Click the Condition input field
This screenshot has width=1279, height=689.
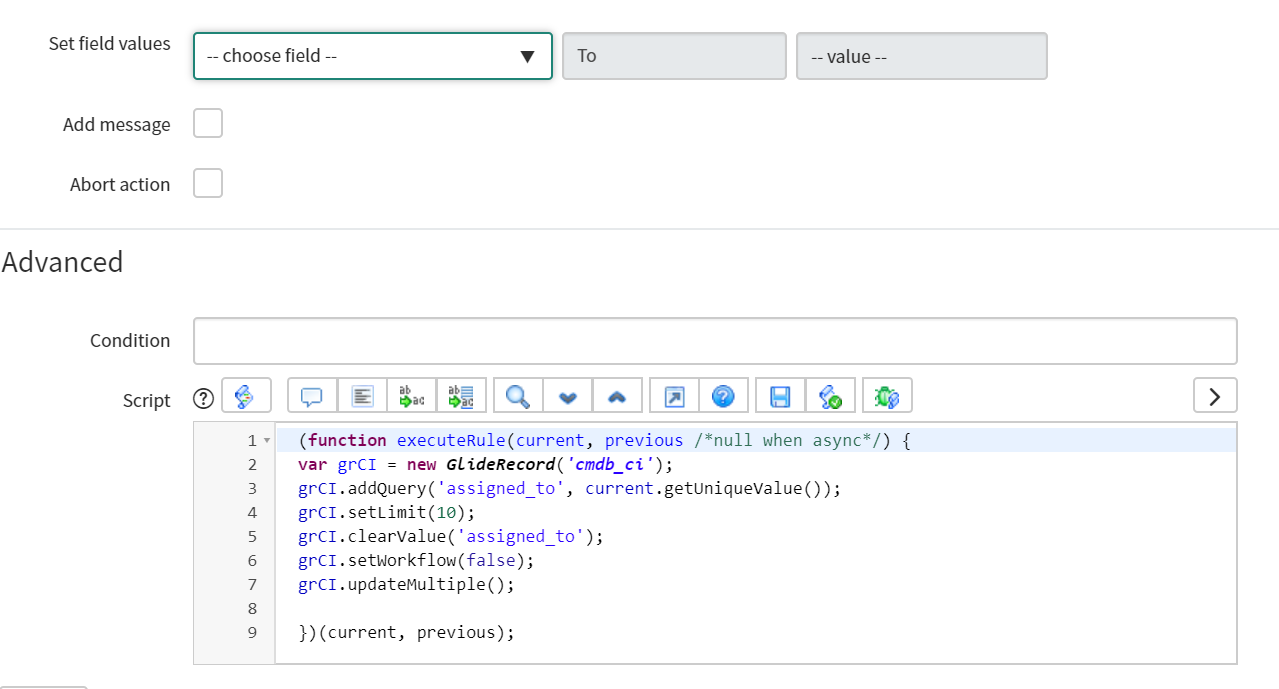[x=715, y=341]
